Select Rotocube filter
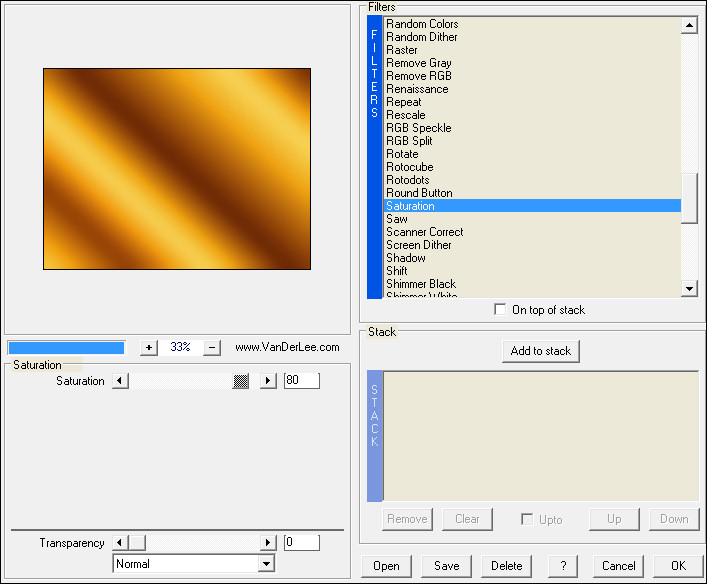The height and width of the screenshot is (584, 707). coord(533,167)
